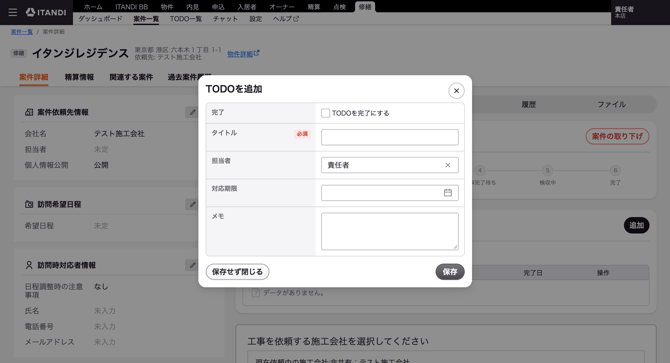
Task: Click company name テスト施工会社
Action: click(119, 134)
